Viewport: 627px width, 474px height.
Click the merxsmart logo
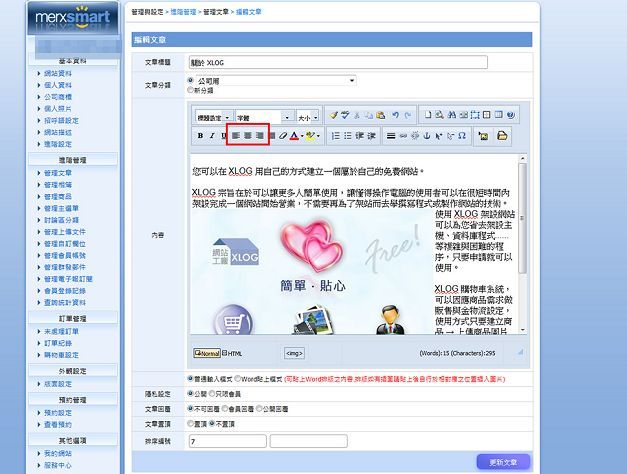click(73, 18)
